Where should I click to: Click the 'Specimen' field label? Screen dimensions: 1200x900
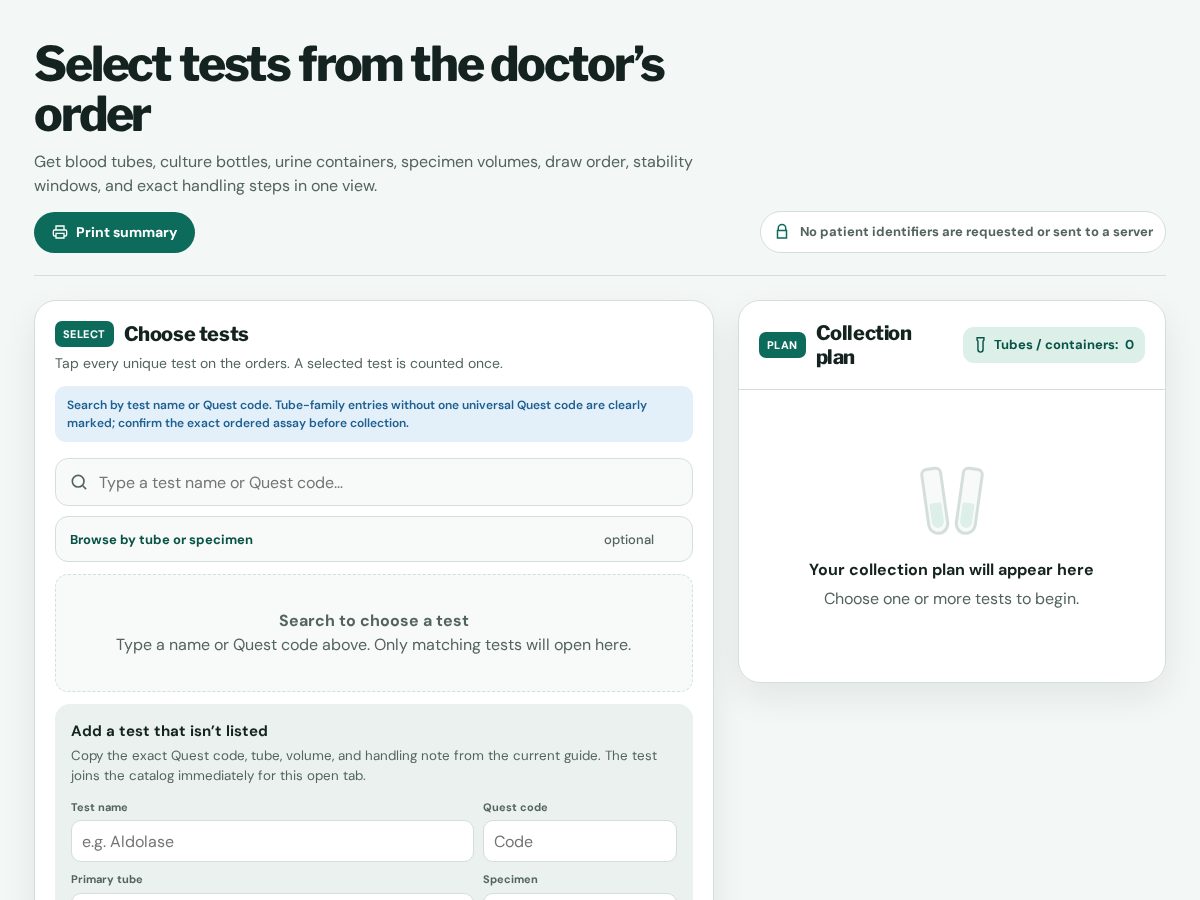click(510, 879)
